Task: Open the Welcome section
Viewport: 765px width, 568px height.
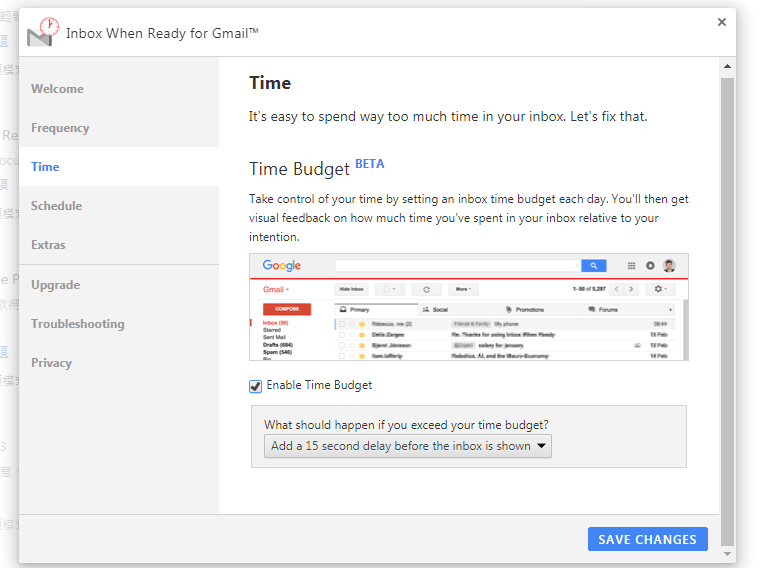Action: pos(57,89)
